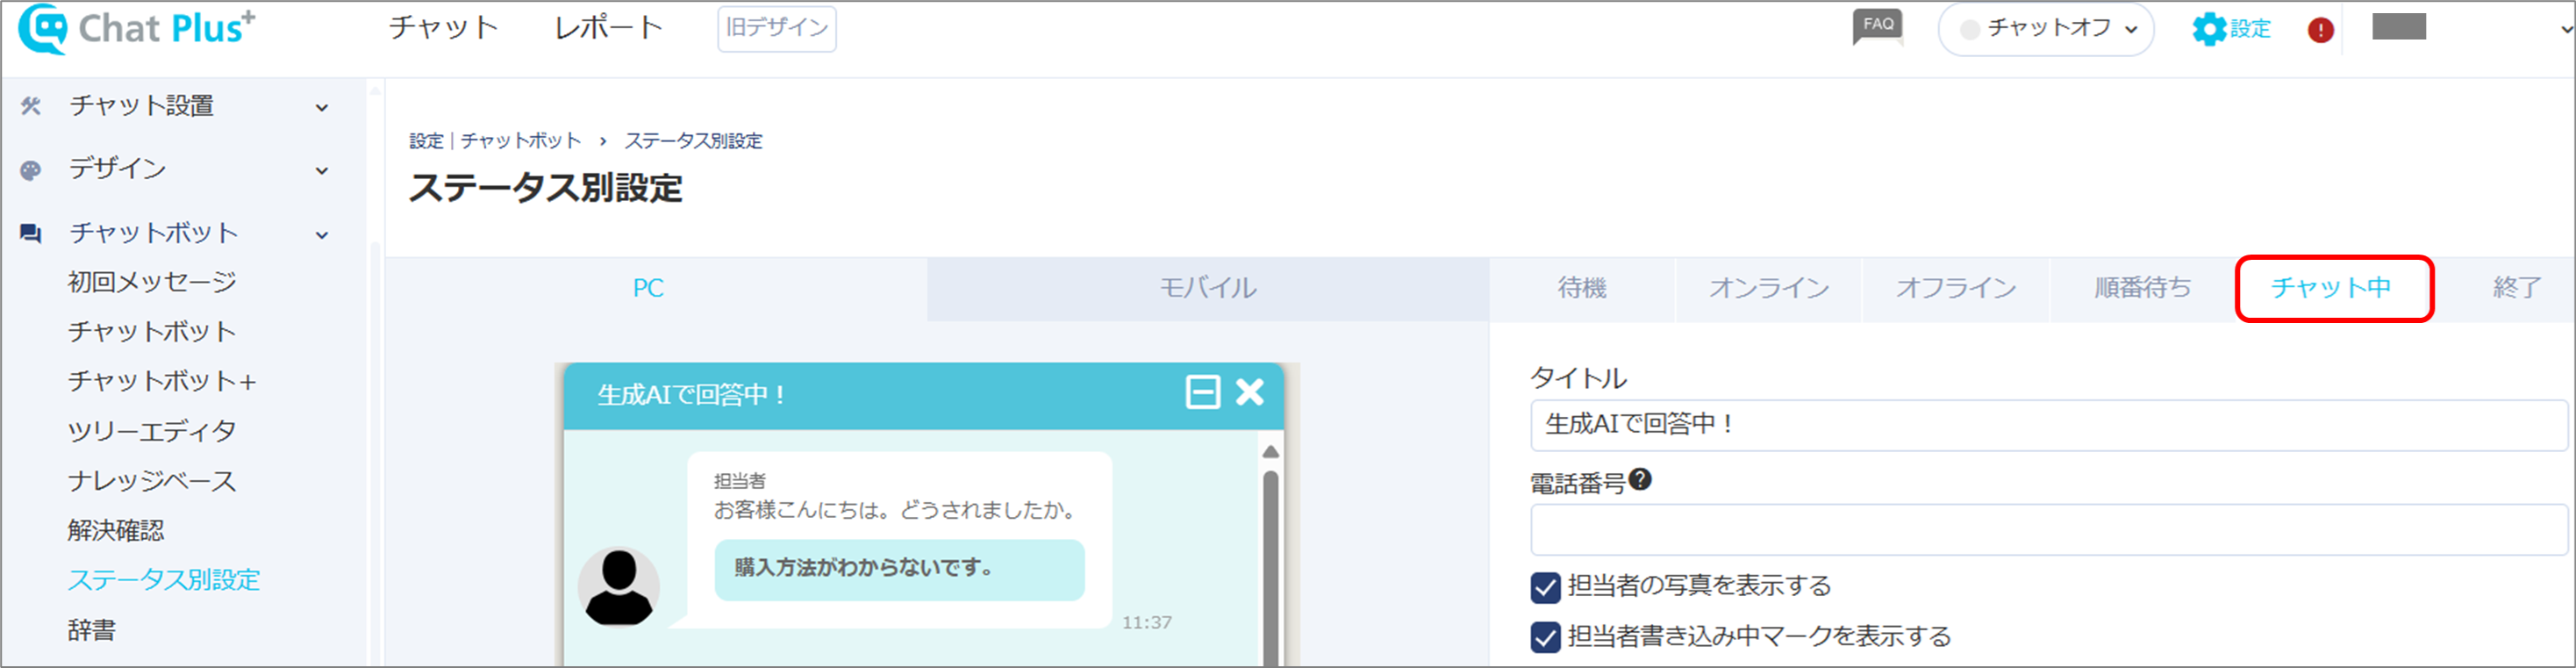Click the 購入方法がわからないです。 message bubble
The height and width of the screenshot is (668, 2576).
coord(899,570)
